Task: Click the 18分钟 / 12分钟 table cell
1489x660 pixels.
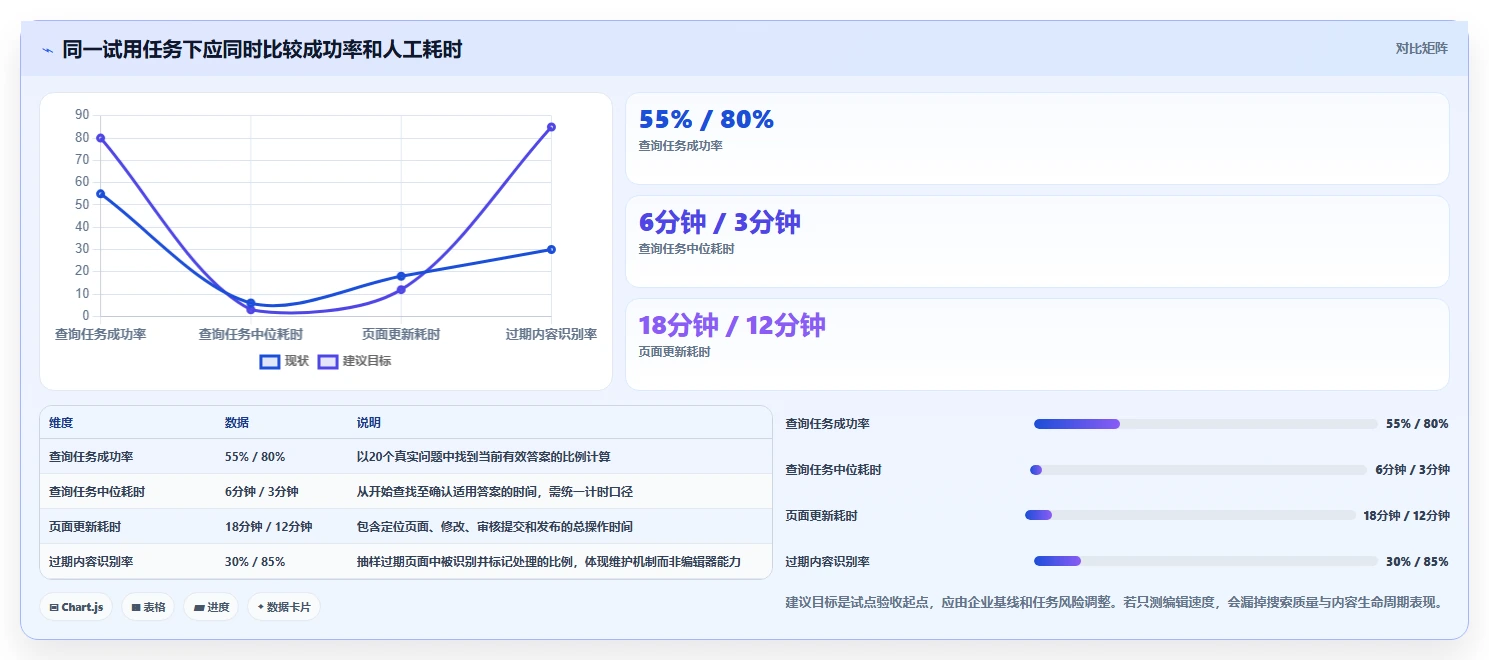Action: click(x=268, y=527)
